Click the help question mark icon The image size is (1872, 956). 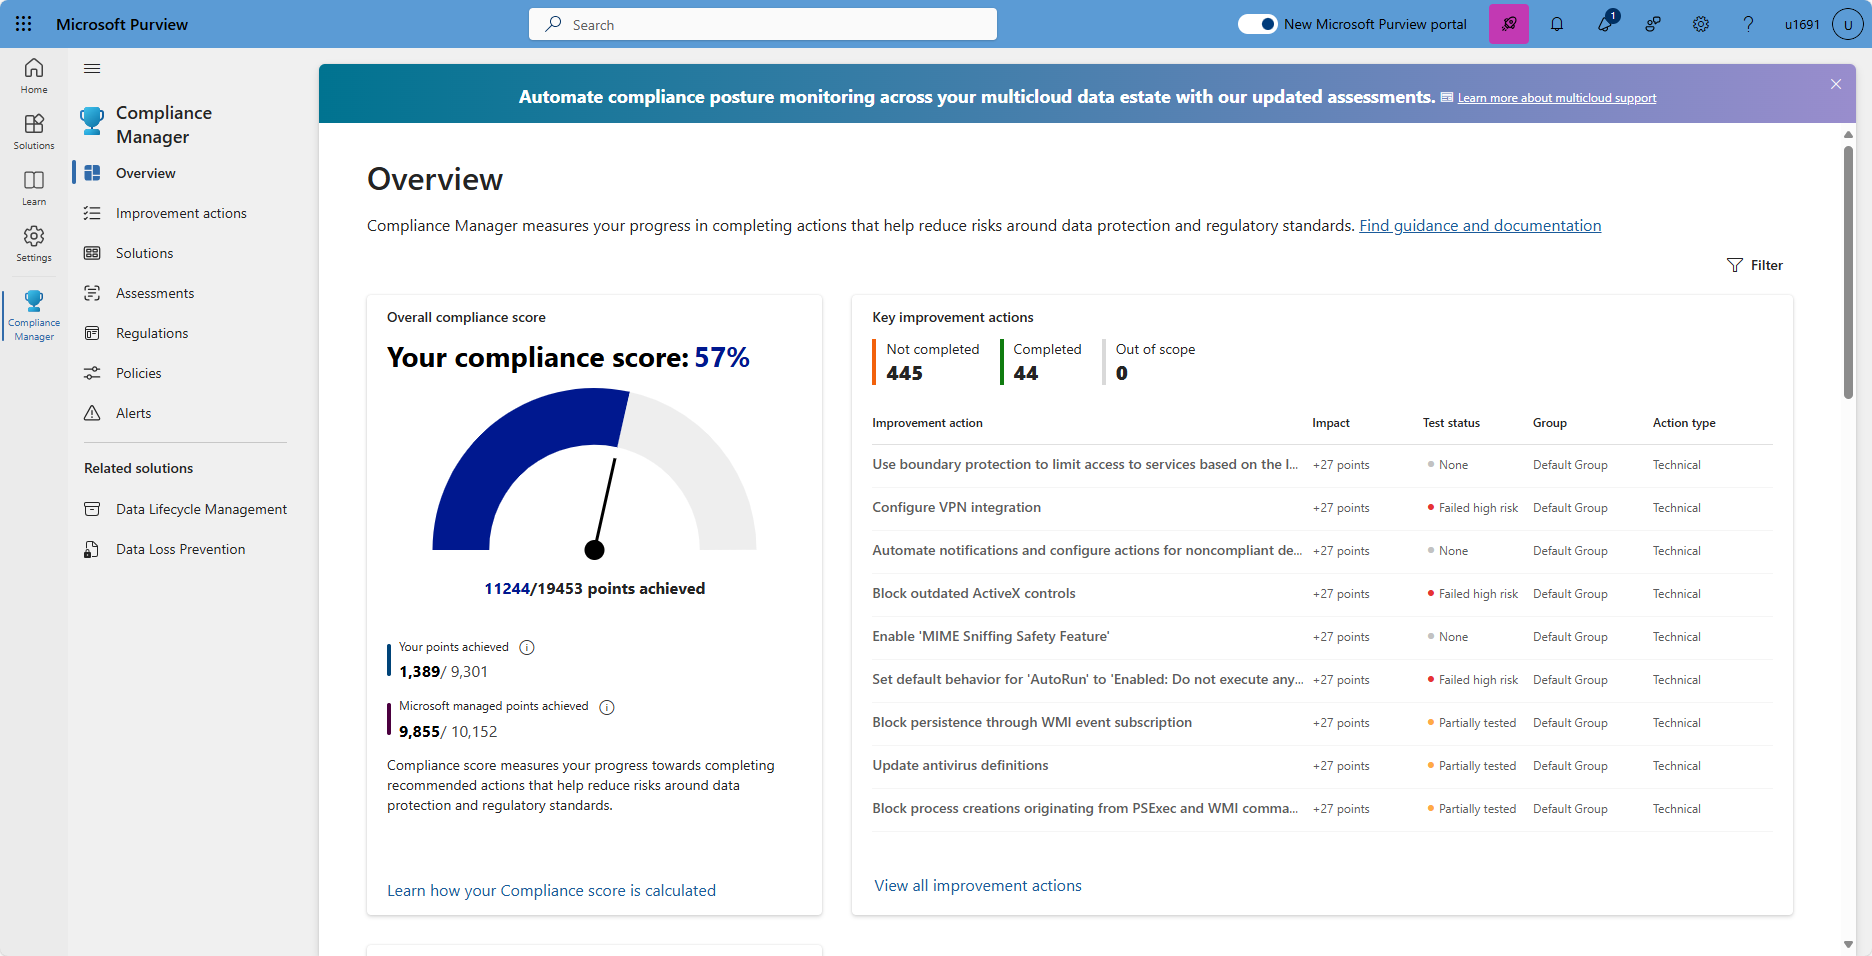(x=1748, y=23)
